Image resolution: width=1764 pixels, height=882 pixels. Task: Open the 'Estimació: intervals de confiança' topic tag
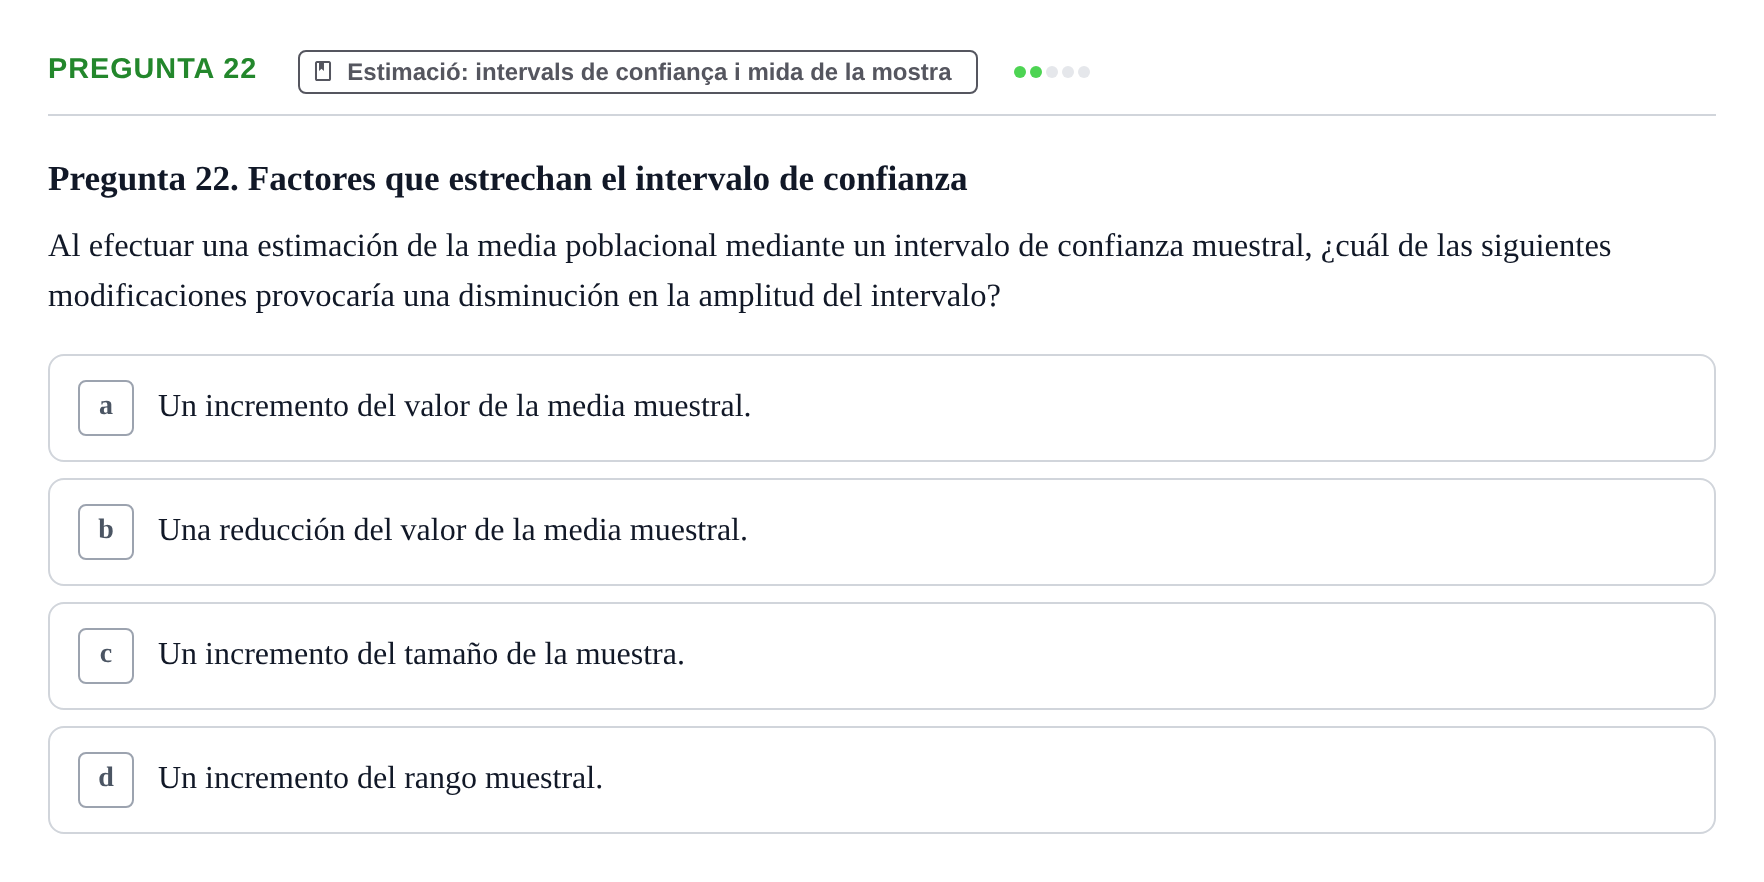[638, 72]
